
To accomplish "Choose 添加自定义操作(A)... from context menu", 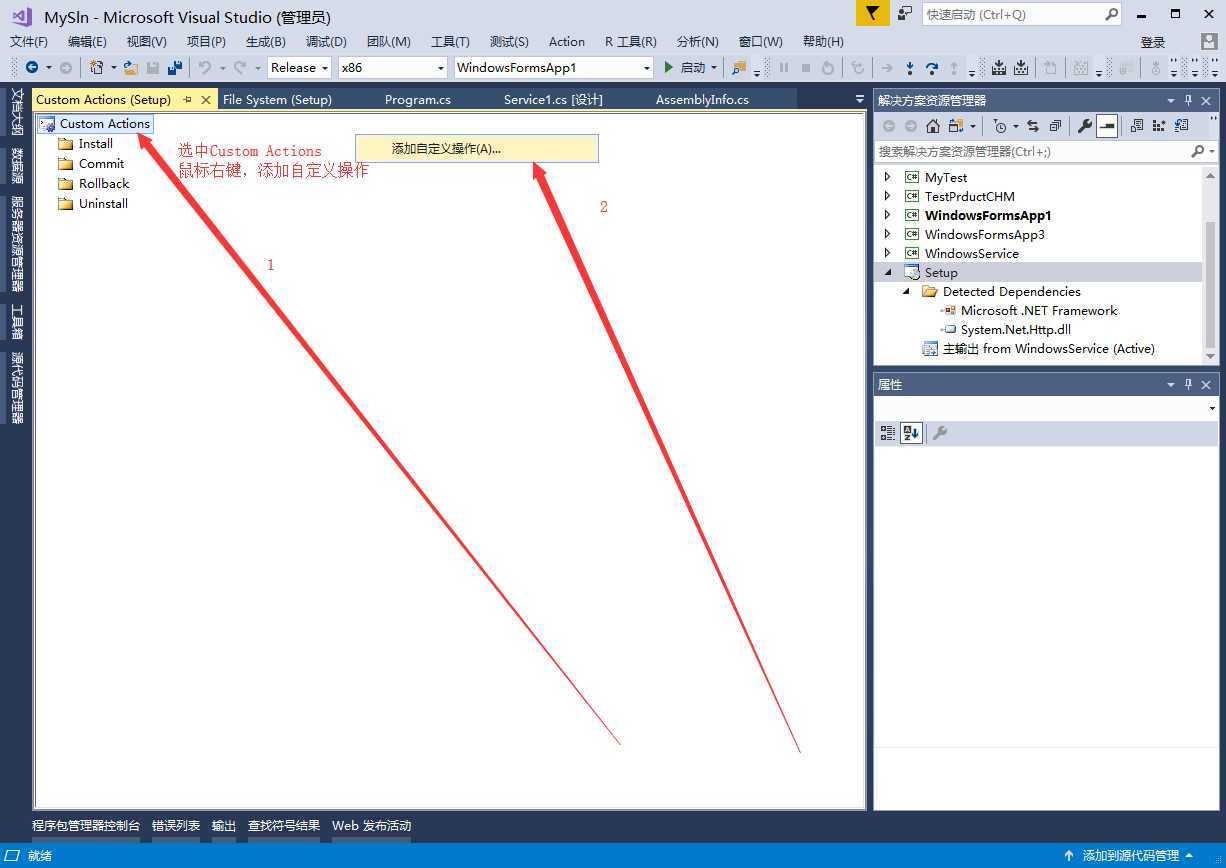I will [477, 148].
